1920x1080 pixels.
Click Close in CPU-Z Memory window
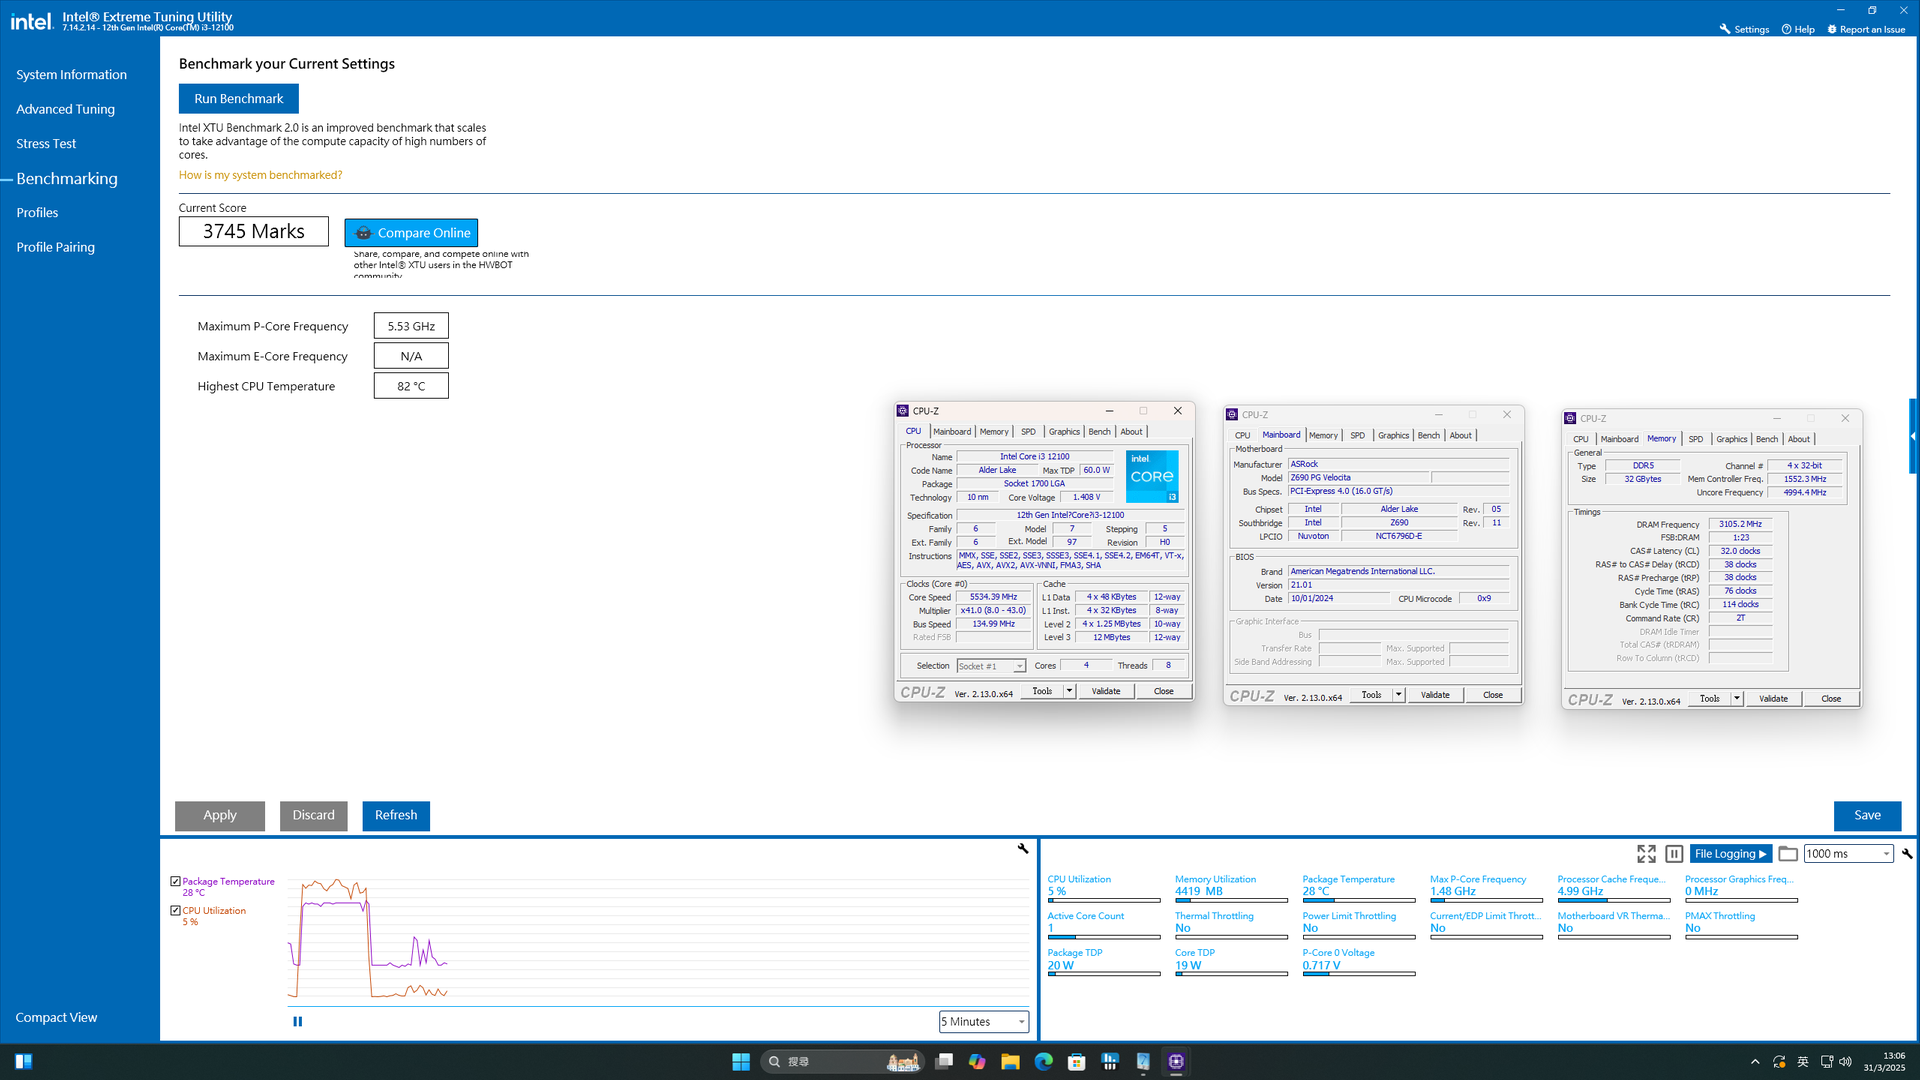pos(1831,699)
